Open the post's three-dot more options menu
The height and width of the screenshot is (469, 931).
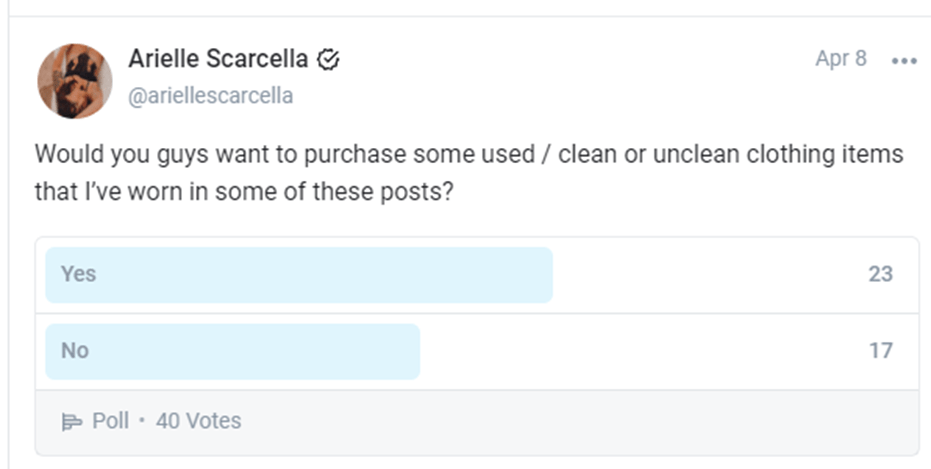pos(904,60)
